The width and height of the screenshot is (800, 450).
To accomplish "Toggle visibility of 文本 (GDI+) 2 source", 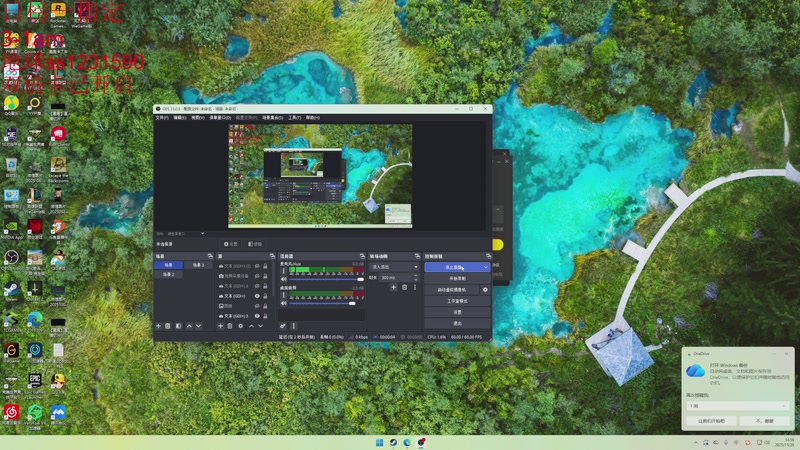I will 257,266.
